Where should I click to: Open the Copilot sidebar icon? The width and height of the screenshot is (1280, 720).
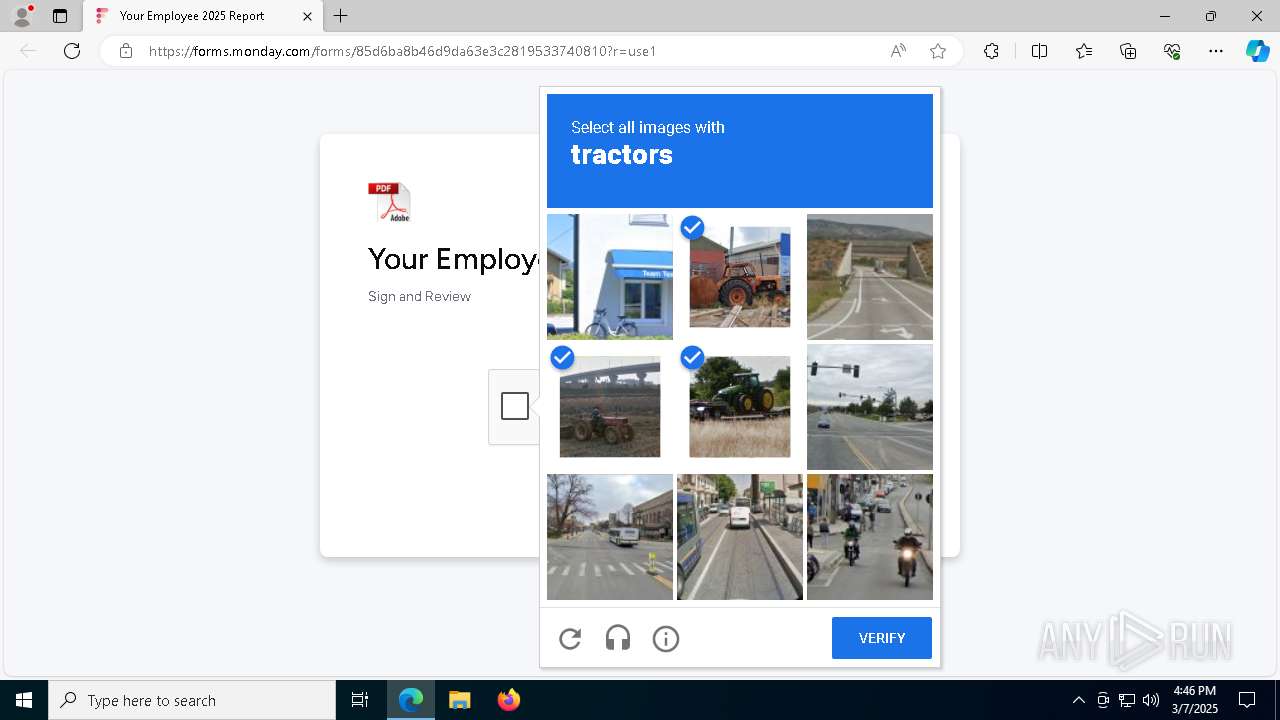(1257, 51)
